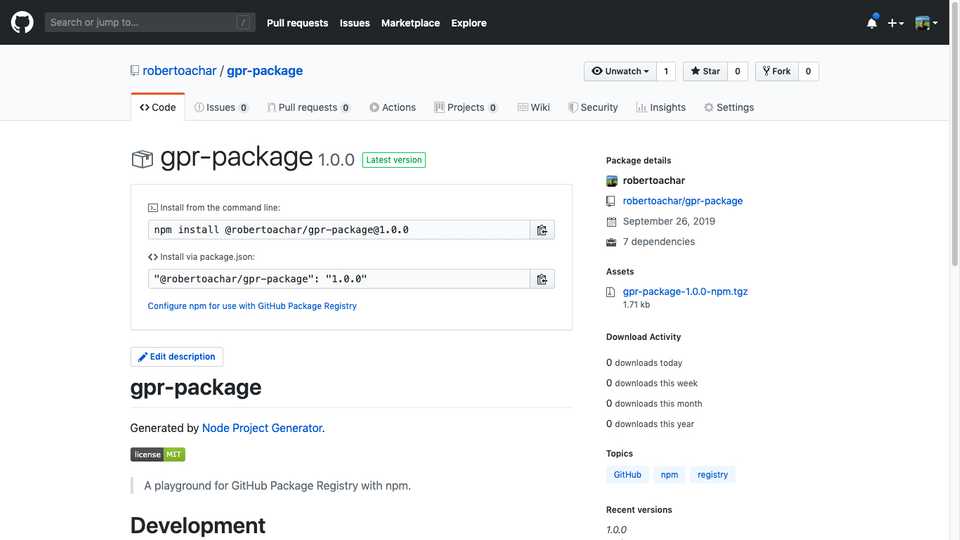Click the dependencies briefcase icon
This screenshot has height=540, width=960.
click(x=611, y=242)
